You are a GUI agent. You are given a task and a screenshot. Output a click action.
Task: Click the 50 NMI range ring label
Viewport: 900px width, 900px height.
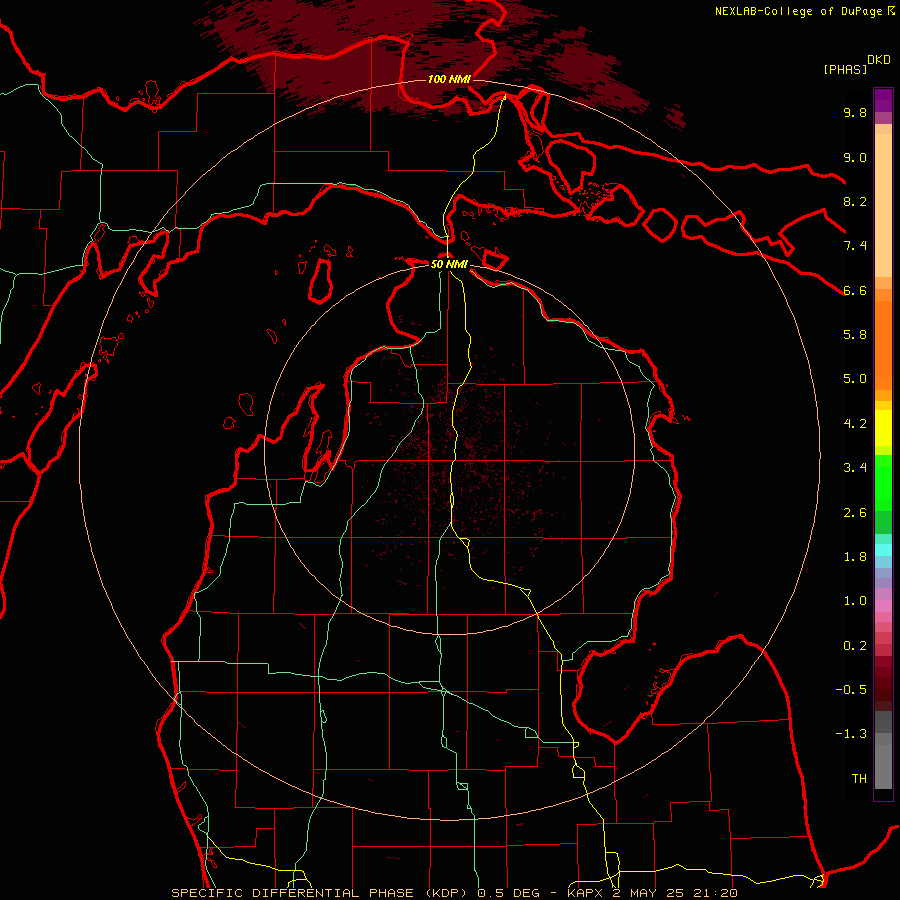[449, 264]
